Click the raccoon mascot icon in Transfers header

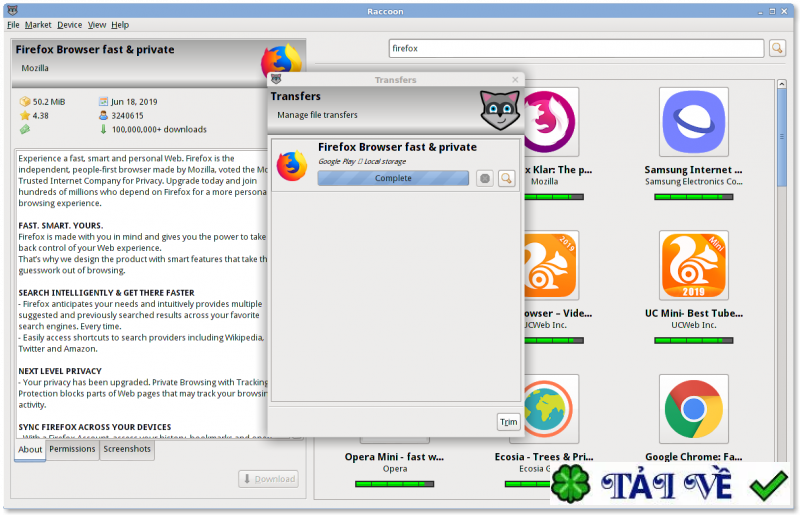tap(500, 109)
